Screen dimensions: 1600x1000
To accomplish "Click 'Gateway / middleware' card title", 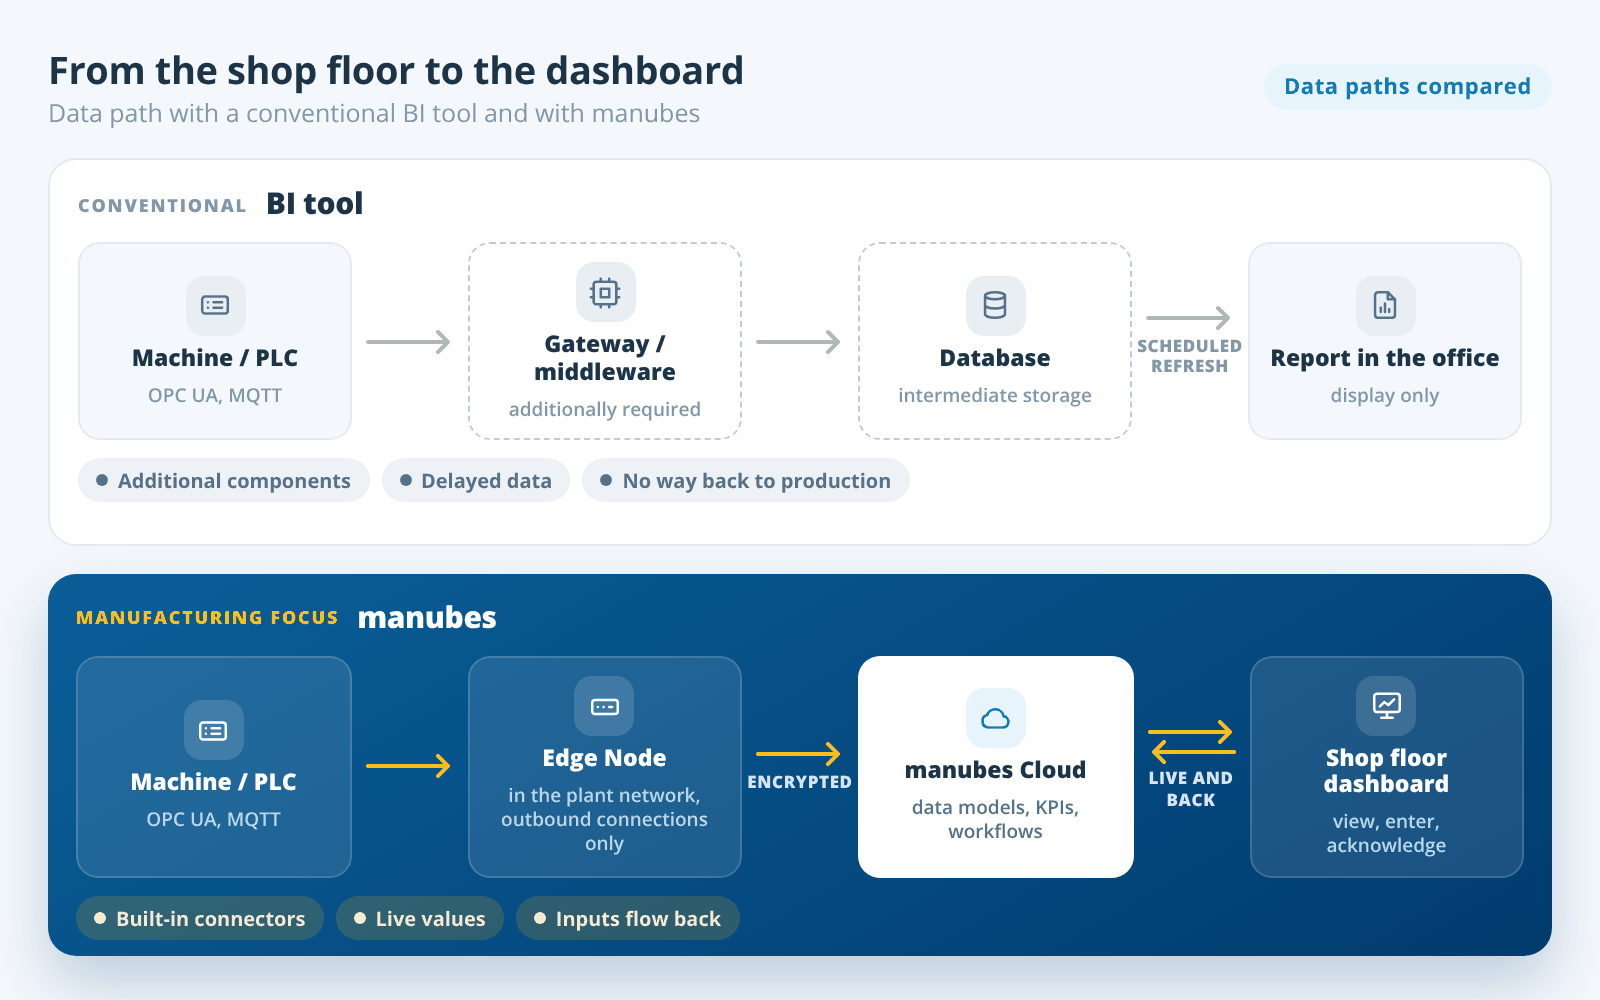I will tap(605, 358).
